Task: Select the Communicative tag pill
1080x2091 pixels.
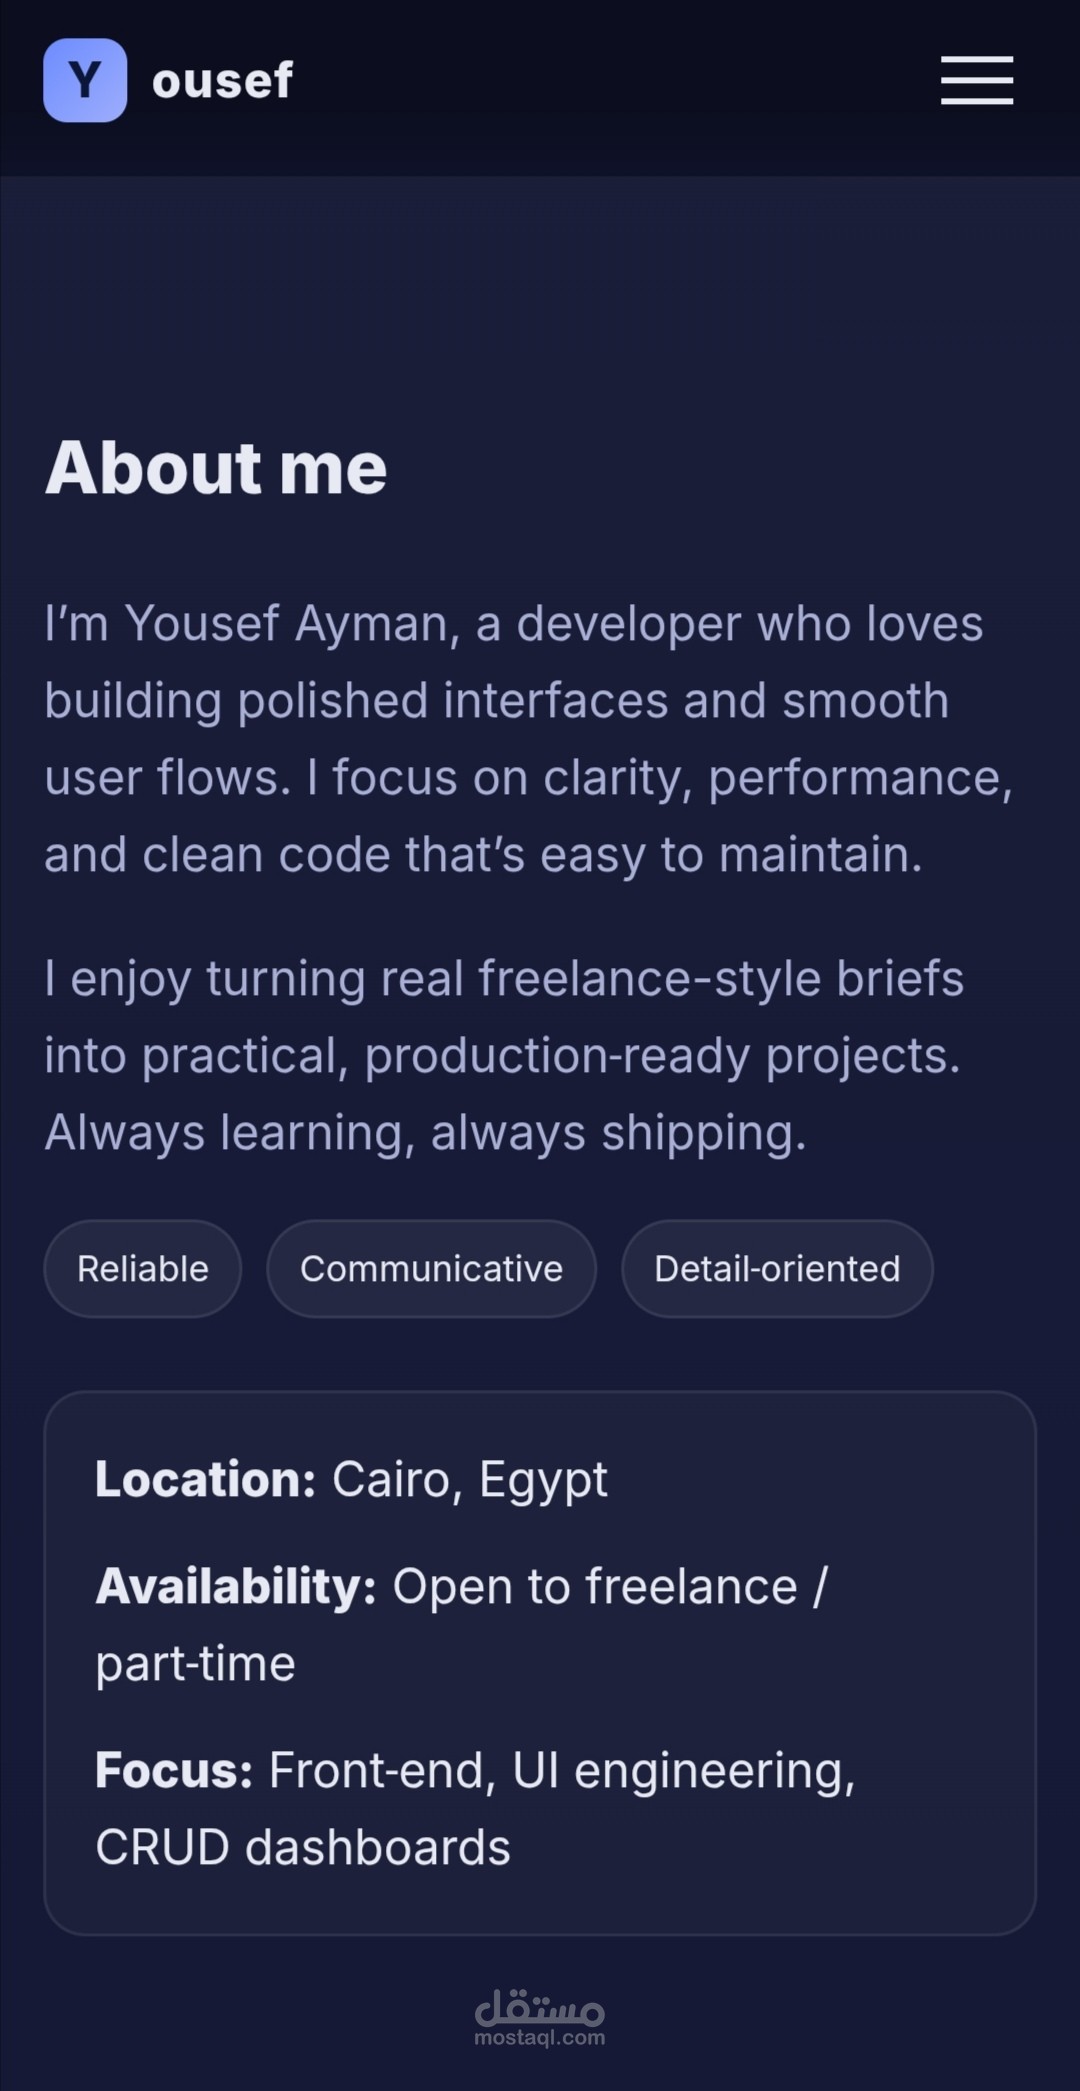Action: point(431,1268)
